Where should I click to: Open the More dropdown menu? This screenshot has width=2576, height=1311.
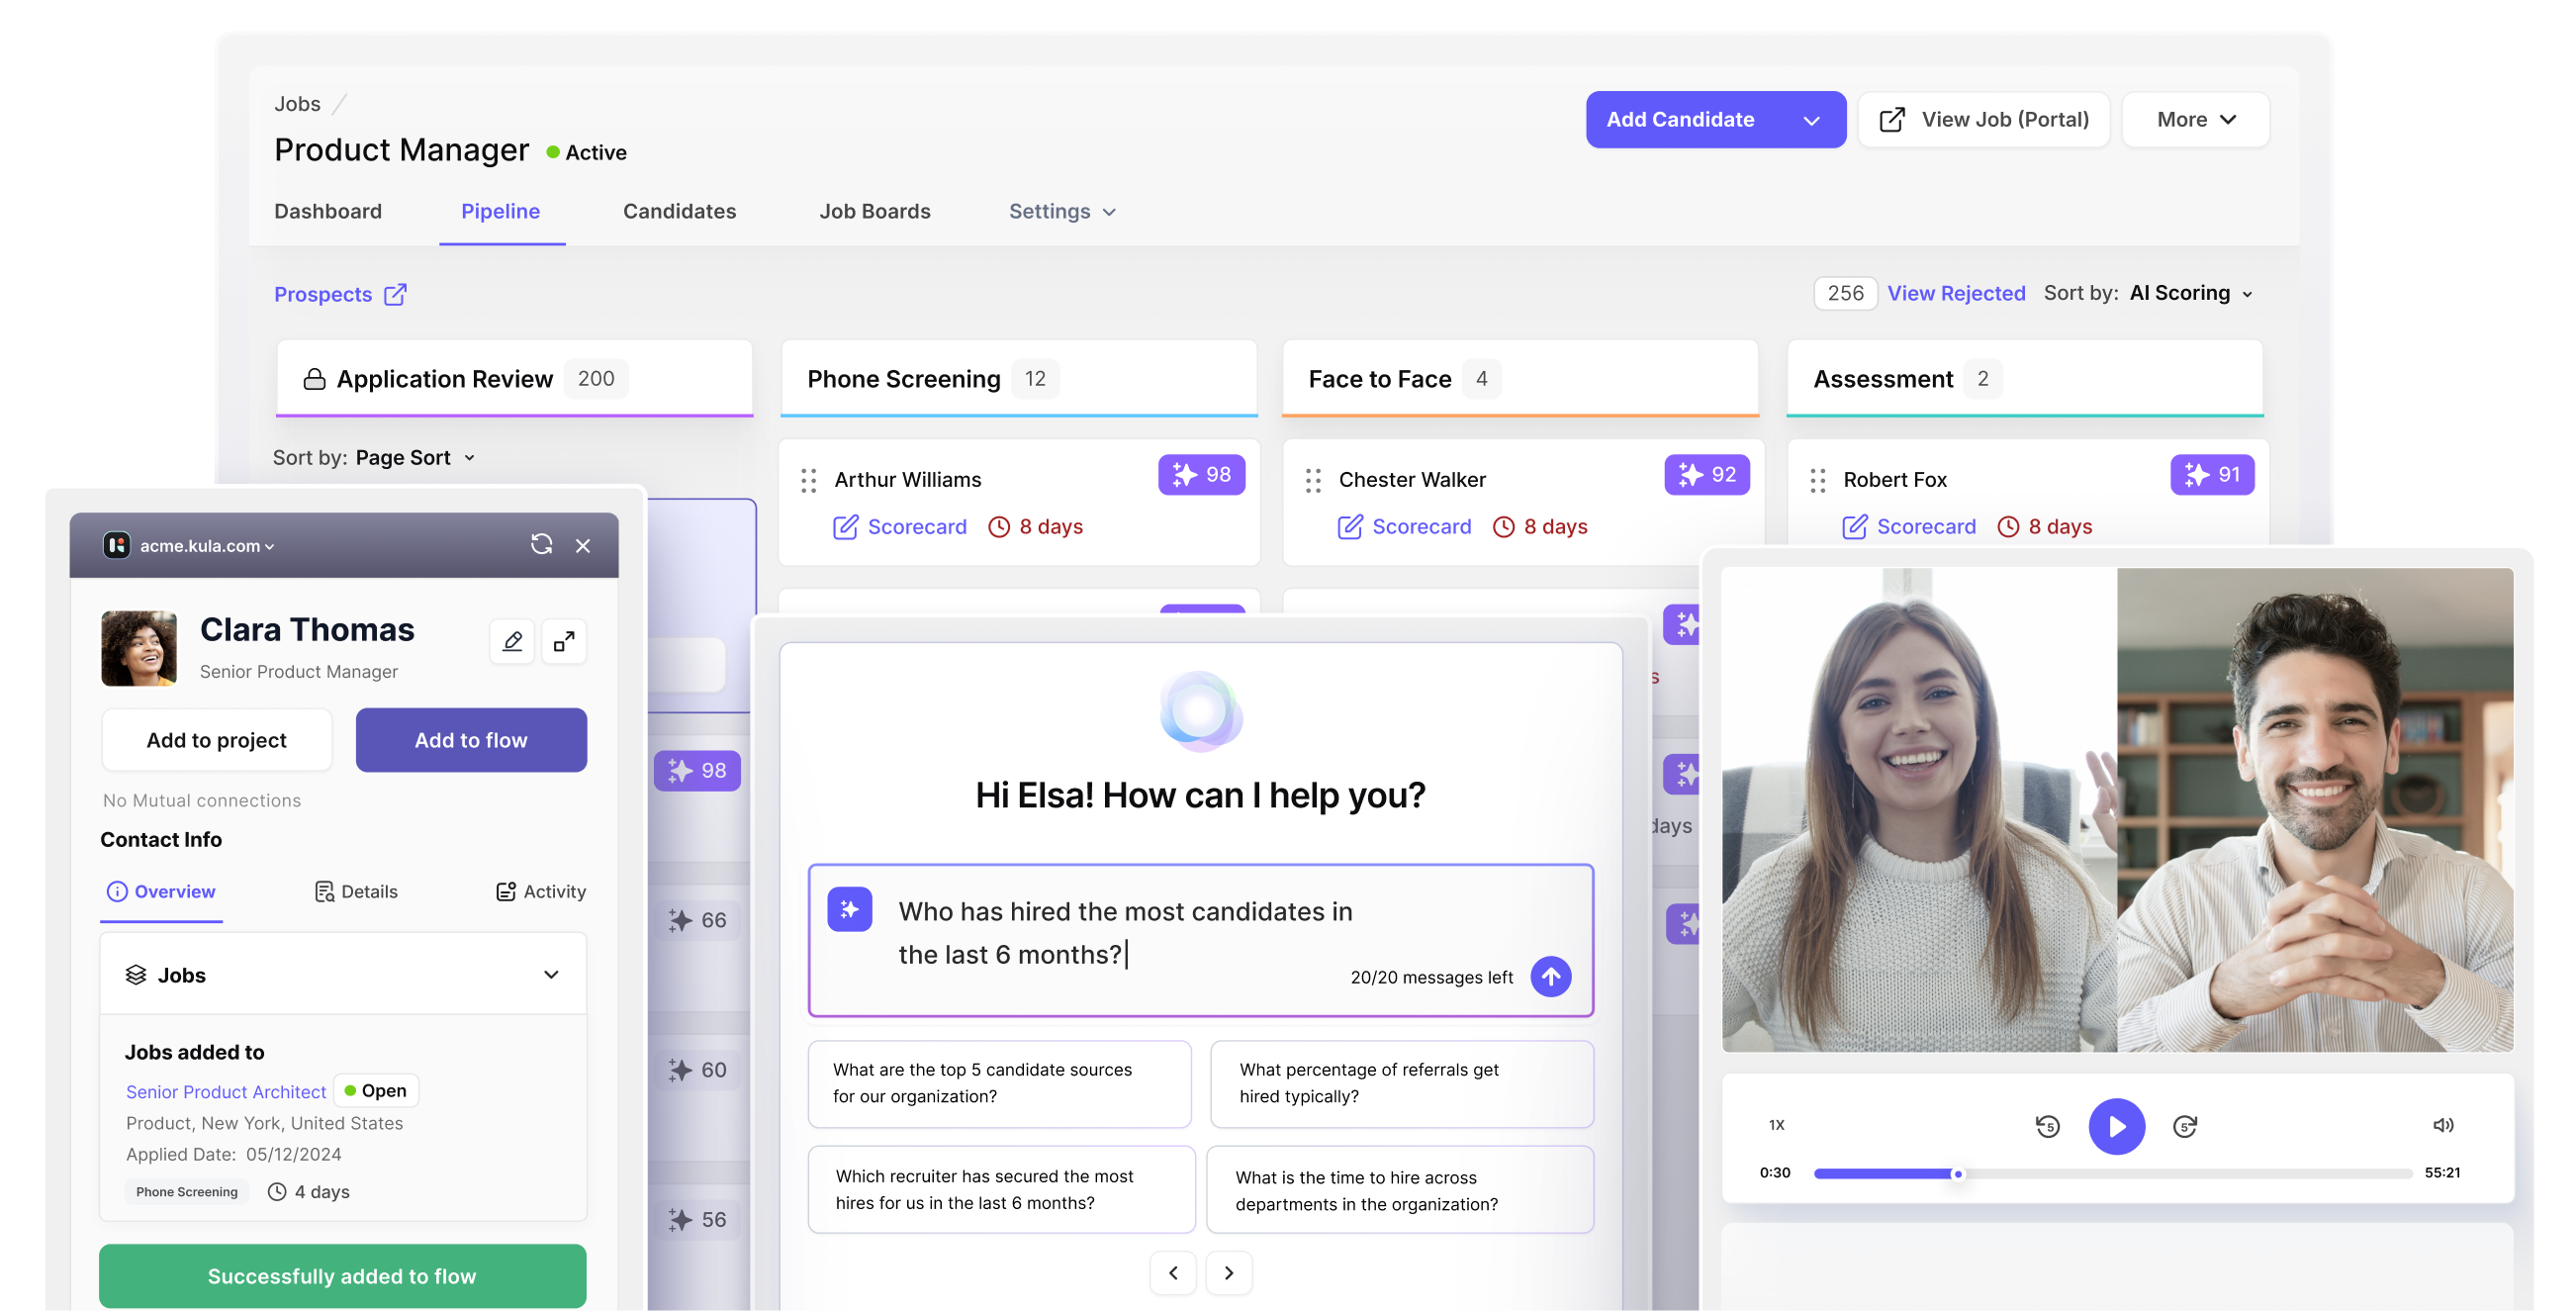(2195, 120)
